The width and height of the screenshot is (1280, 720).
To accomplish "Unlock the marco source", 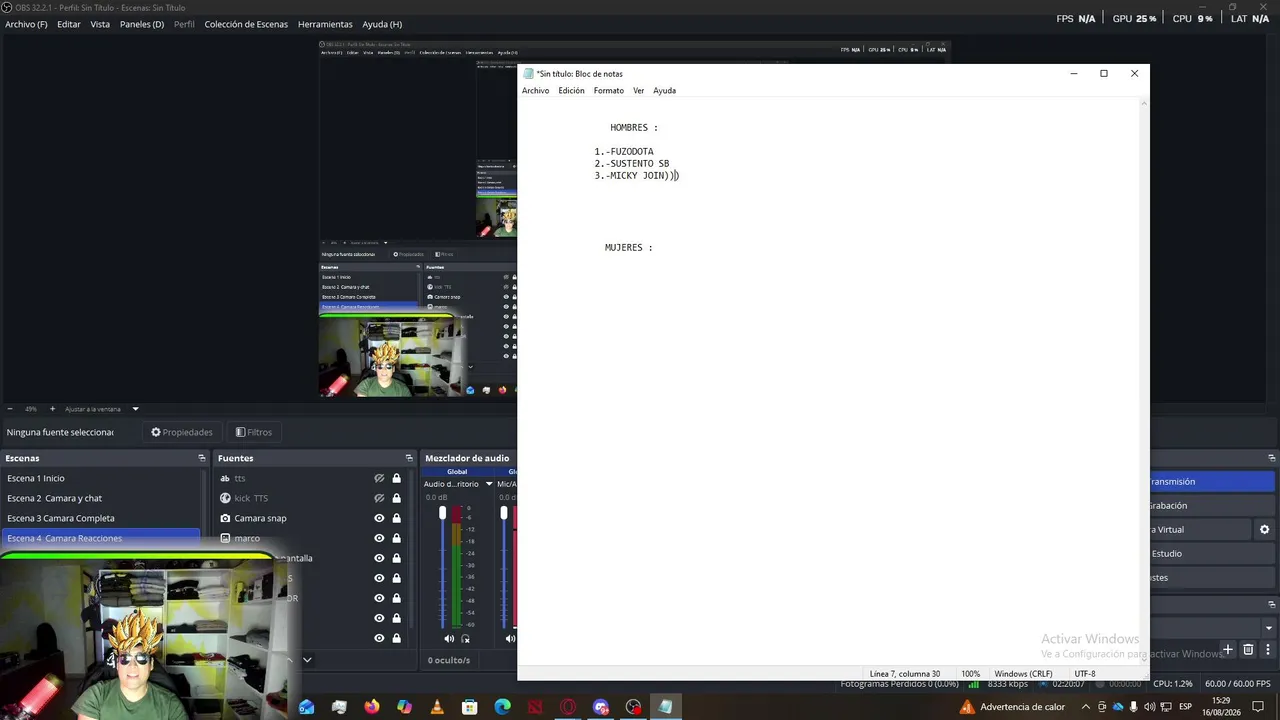I will [396, 538].
